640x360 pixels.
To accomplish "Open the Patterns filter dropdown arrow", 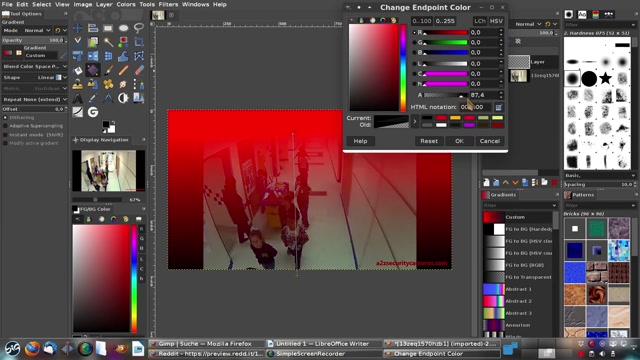I will coord(633,205).
